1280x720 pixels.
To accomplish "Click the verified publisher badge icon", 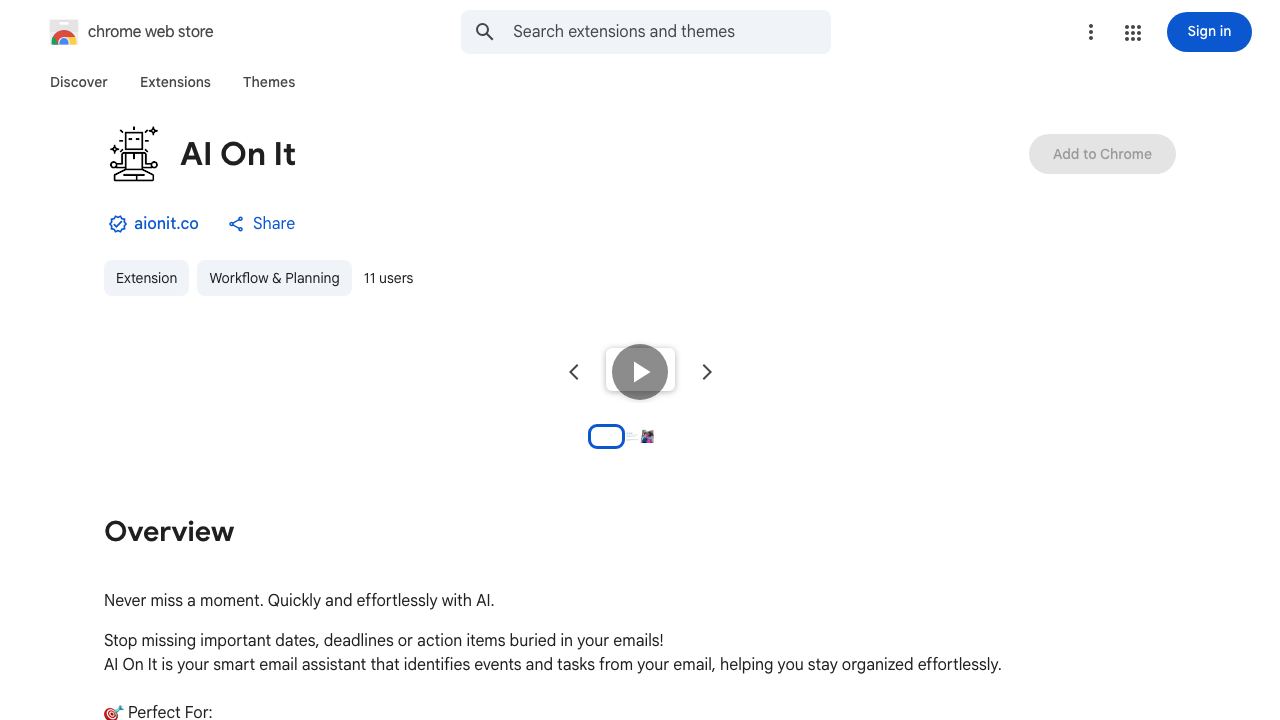I will [118, 224].
